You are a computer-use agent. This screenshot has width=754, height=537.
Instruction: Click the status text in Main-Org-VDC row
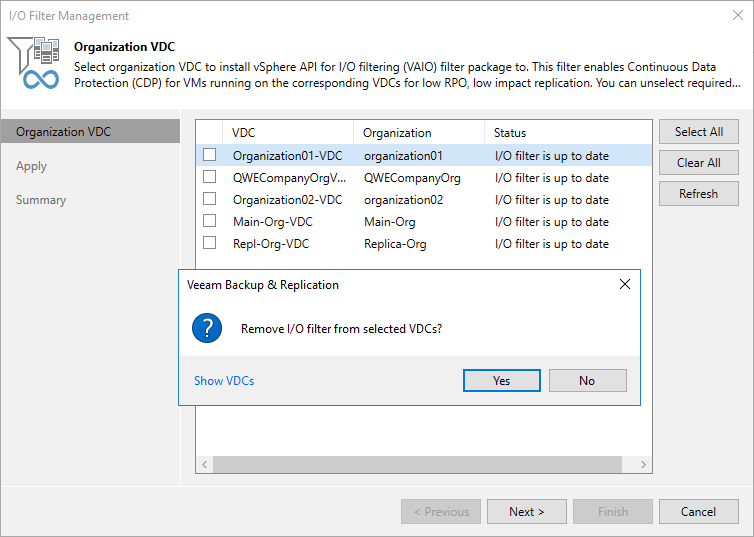[x=552, y=222]
